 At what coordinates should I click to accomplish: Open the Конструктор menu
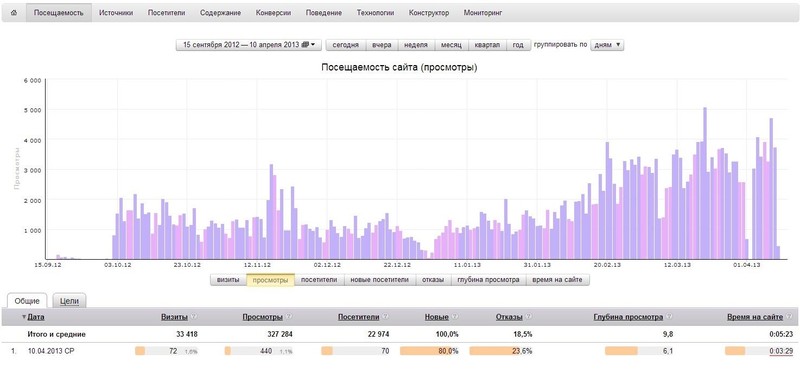[429, 13]
